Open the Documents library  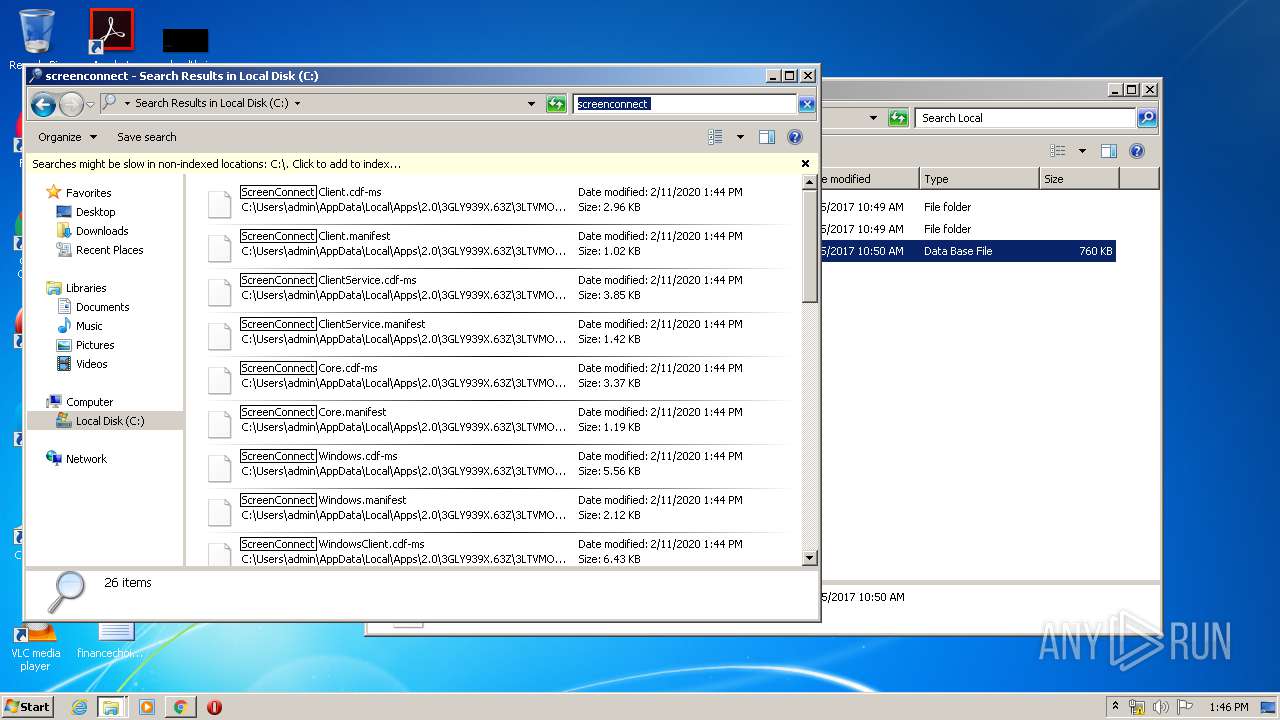(102, 307)
